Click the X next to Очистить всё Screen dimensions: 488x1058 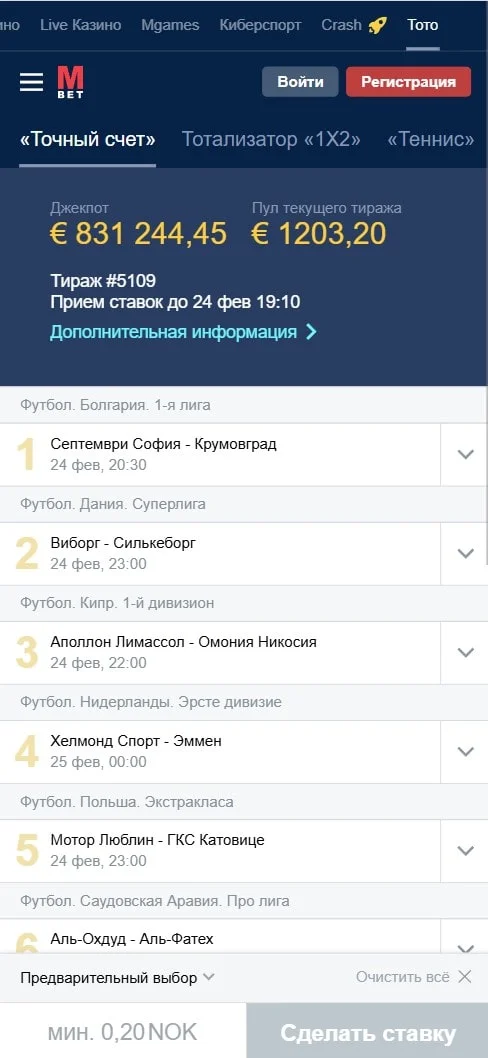coord(464,976)
